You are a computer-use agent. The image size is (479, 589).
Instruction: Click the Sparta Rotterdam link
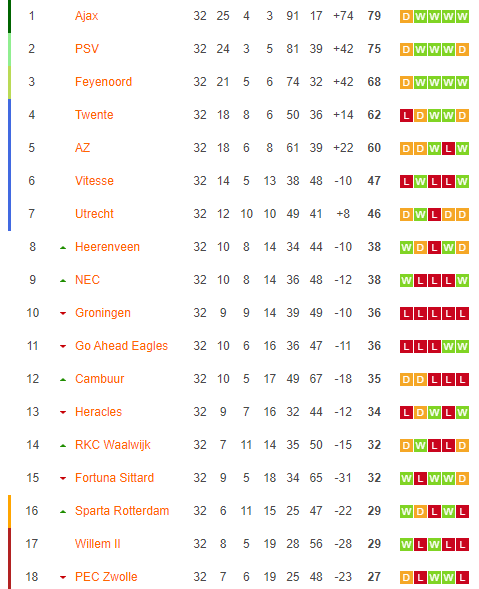122,511
